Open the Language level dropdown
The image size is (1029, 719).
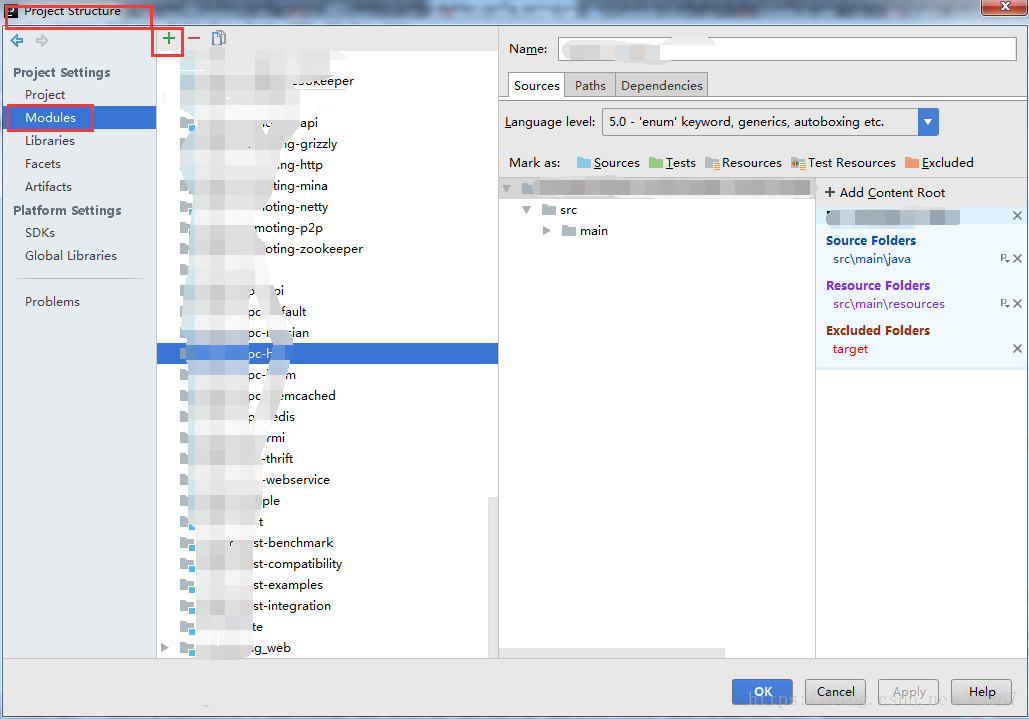[x=928, y=122]
